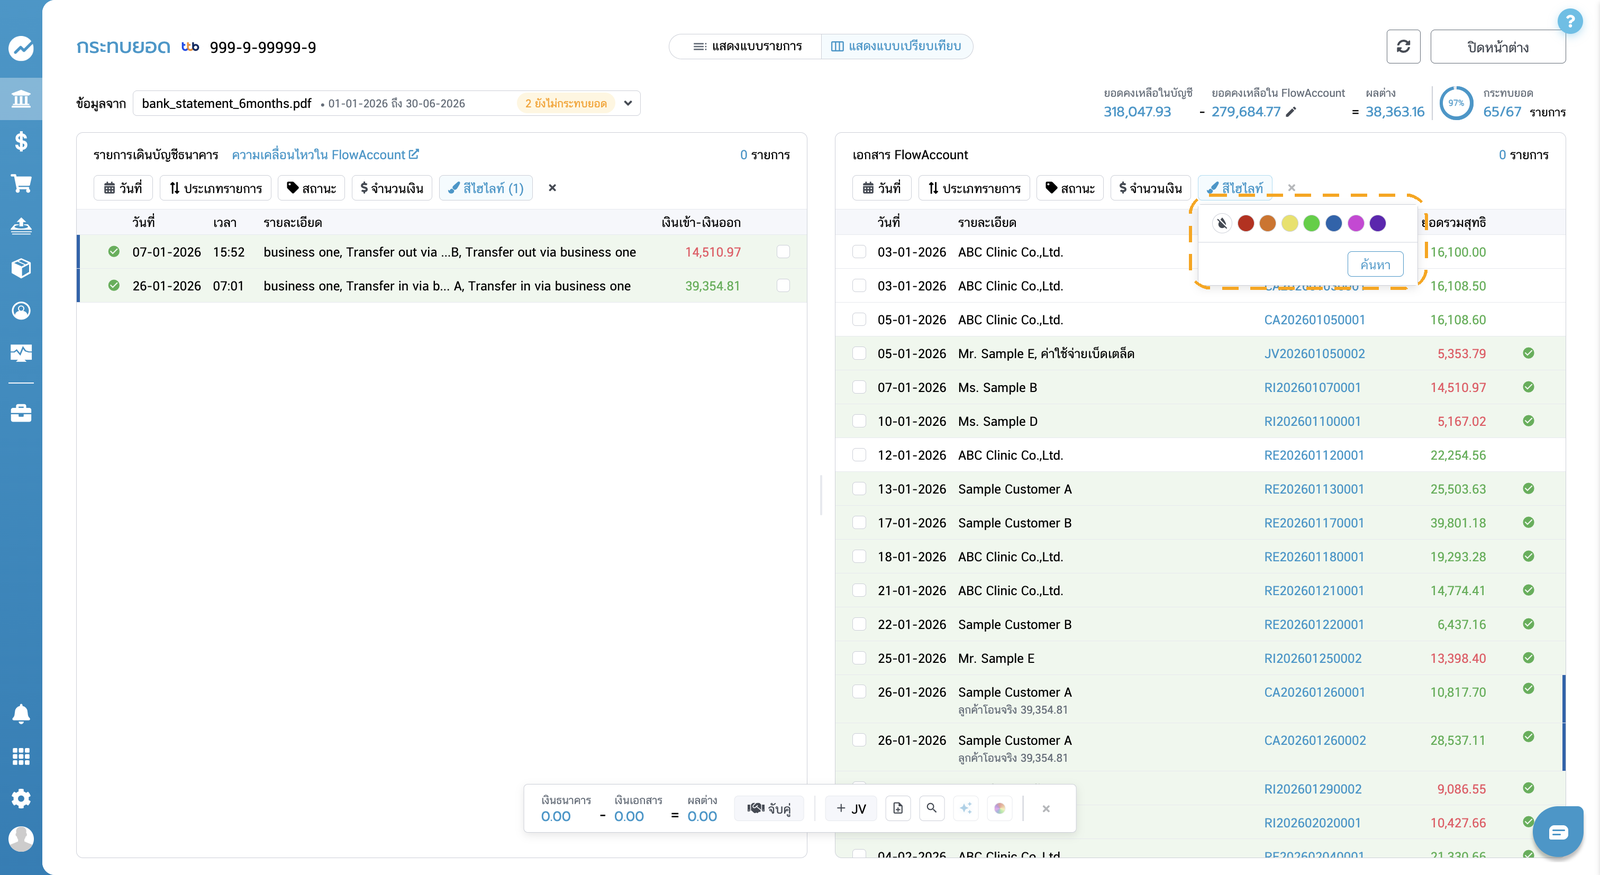The width and height of the screenshot is (1600, 875).
Task: Click the pencil edit icon beside 279,684.77
Action: (x=1291, y=112)
